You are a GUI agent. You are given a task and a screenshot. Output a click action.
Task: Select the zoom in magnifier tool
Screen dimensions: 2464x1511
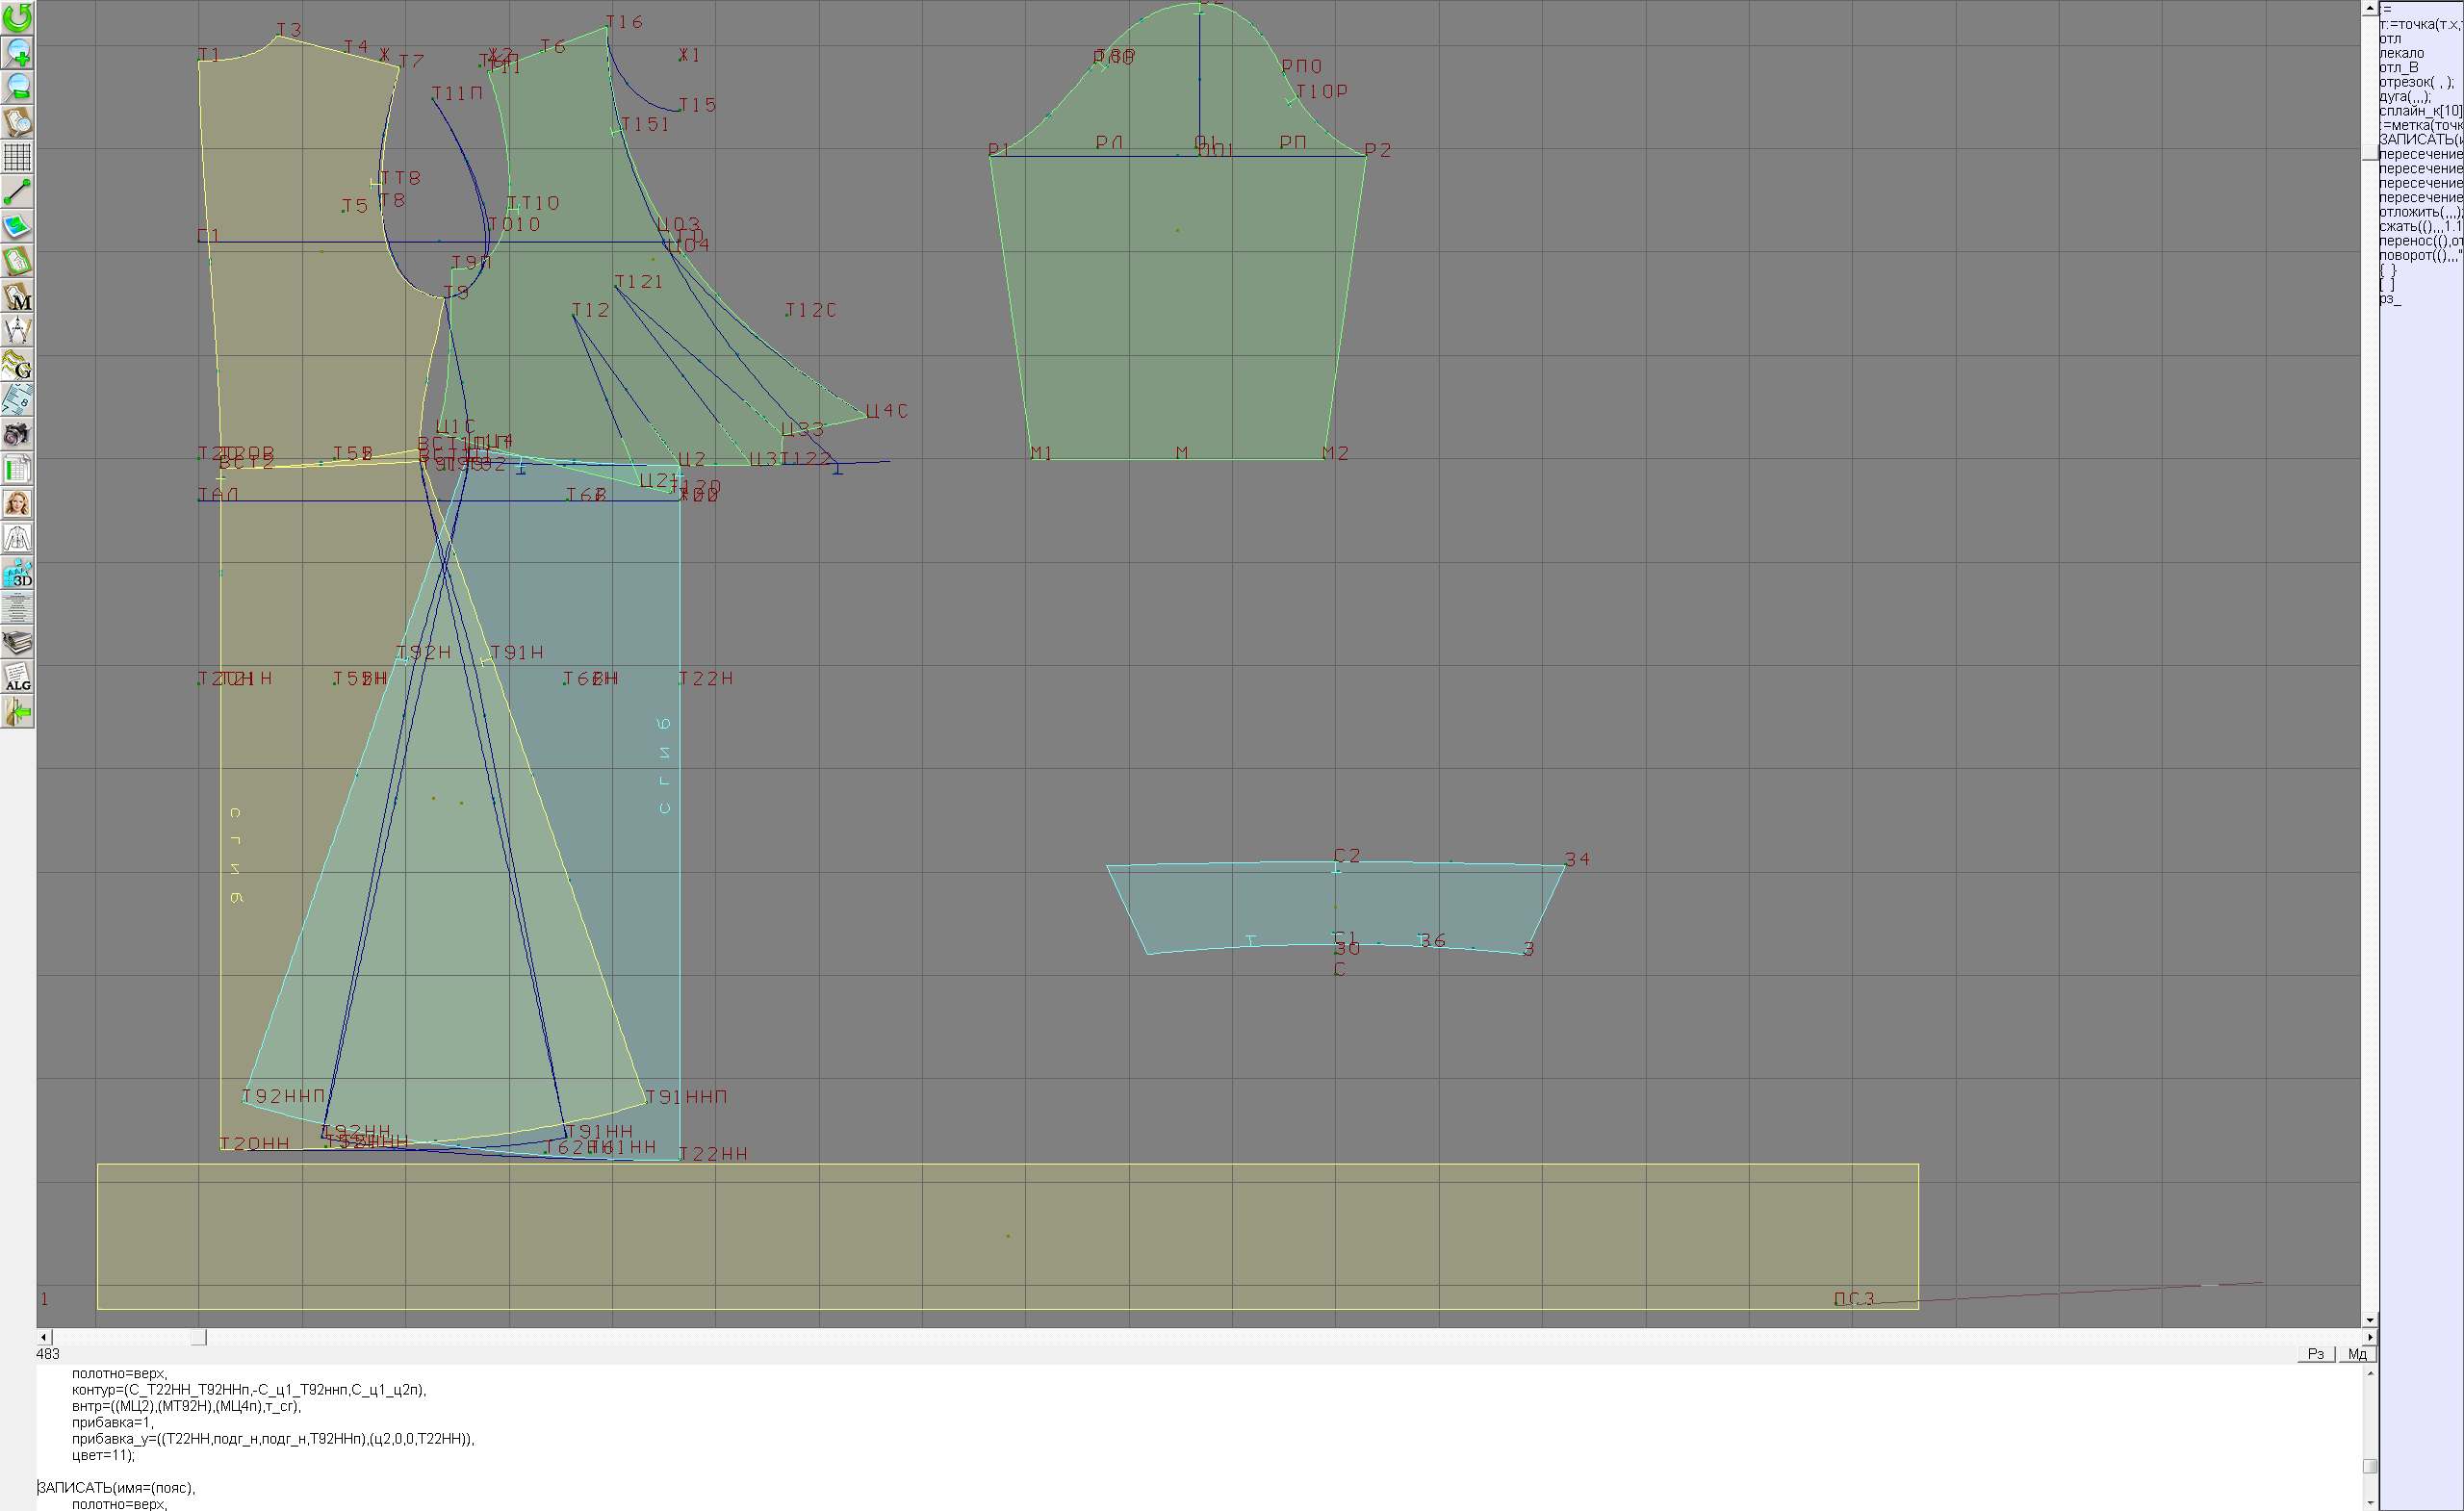pos(17,52)
